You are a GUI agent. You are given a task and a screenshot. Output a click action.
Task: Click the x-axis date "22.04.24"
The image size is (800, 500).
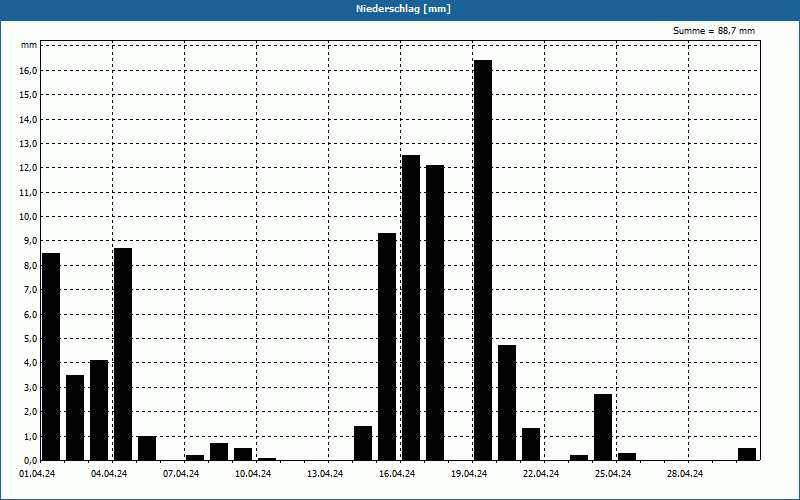541,474
